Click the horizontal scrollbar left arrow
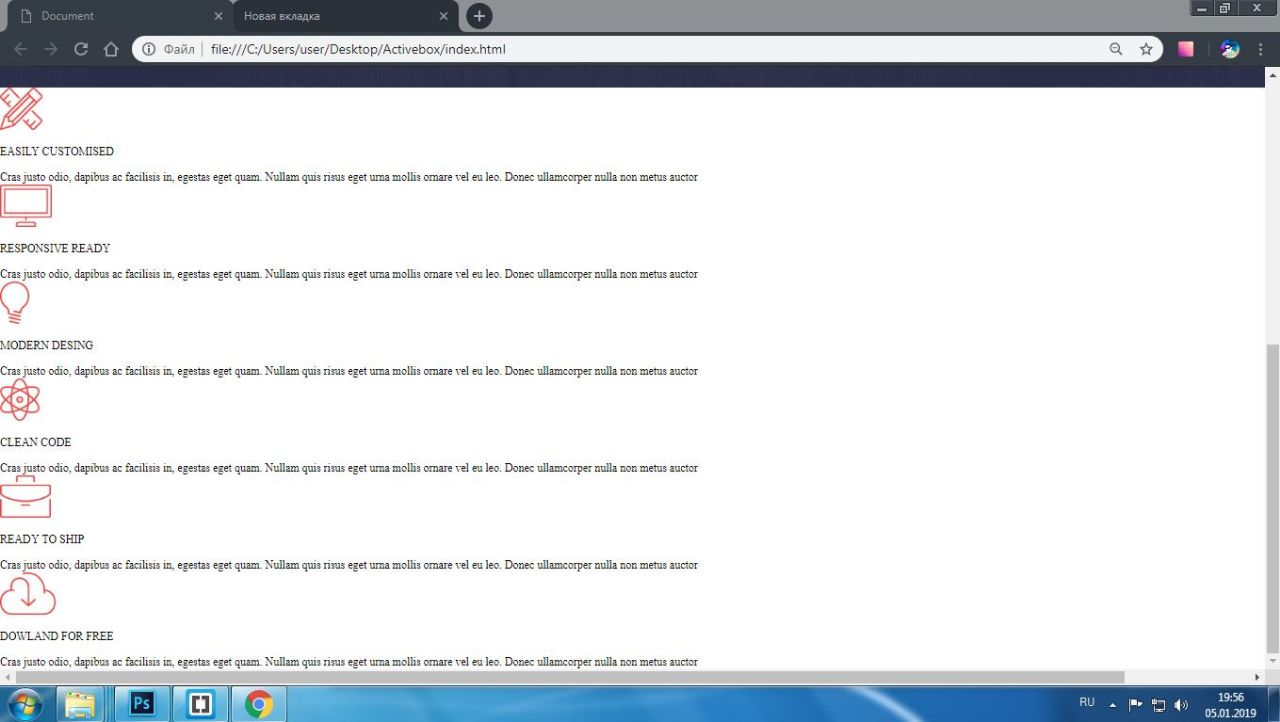The height and width of the screenshot is (722, 1280). (6, 677)
